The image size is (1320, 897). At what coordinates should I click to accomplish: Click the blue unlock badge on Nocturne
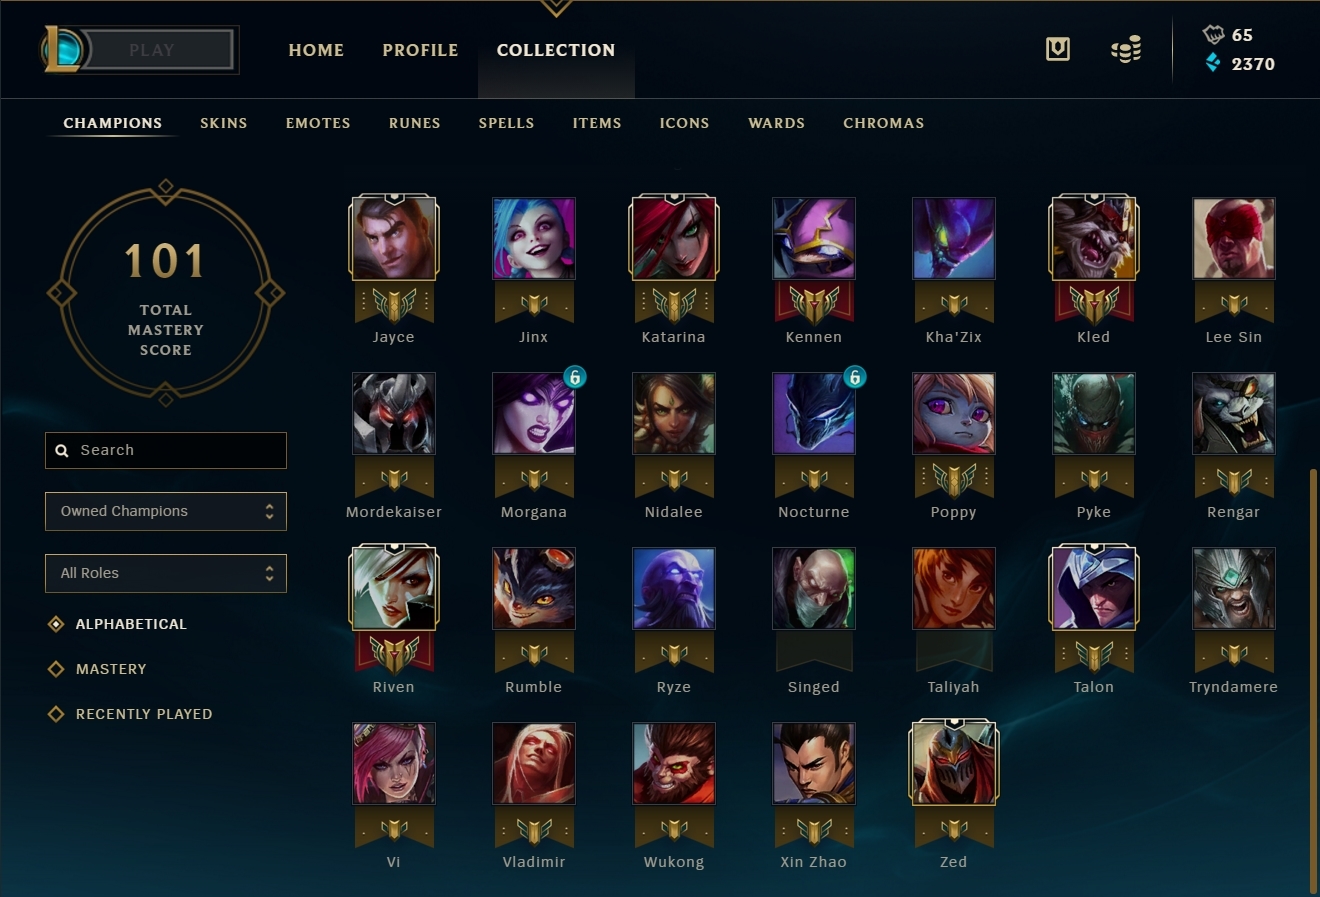point(855,377)
